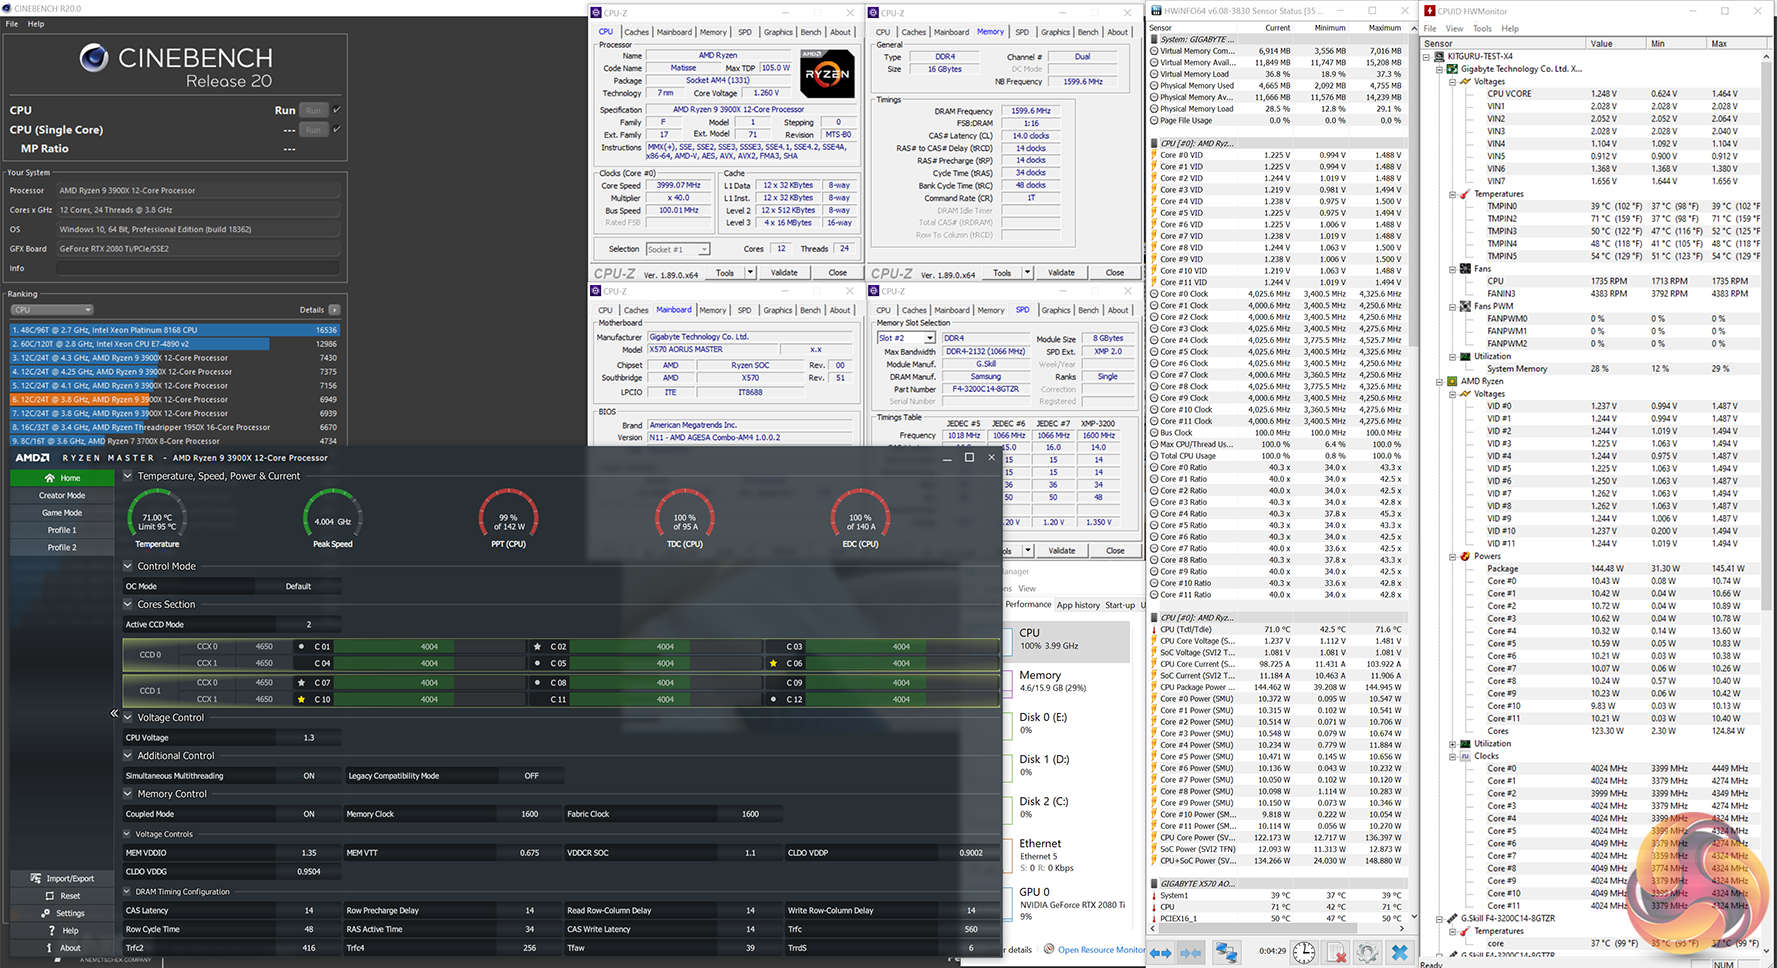Toggle checkbox beside CPU (Single Core) Run

pos(337,129)
